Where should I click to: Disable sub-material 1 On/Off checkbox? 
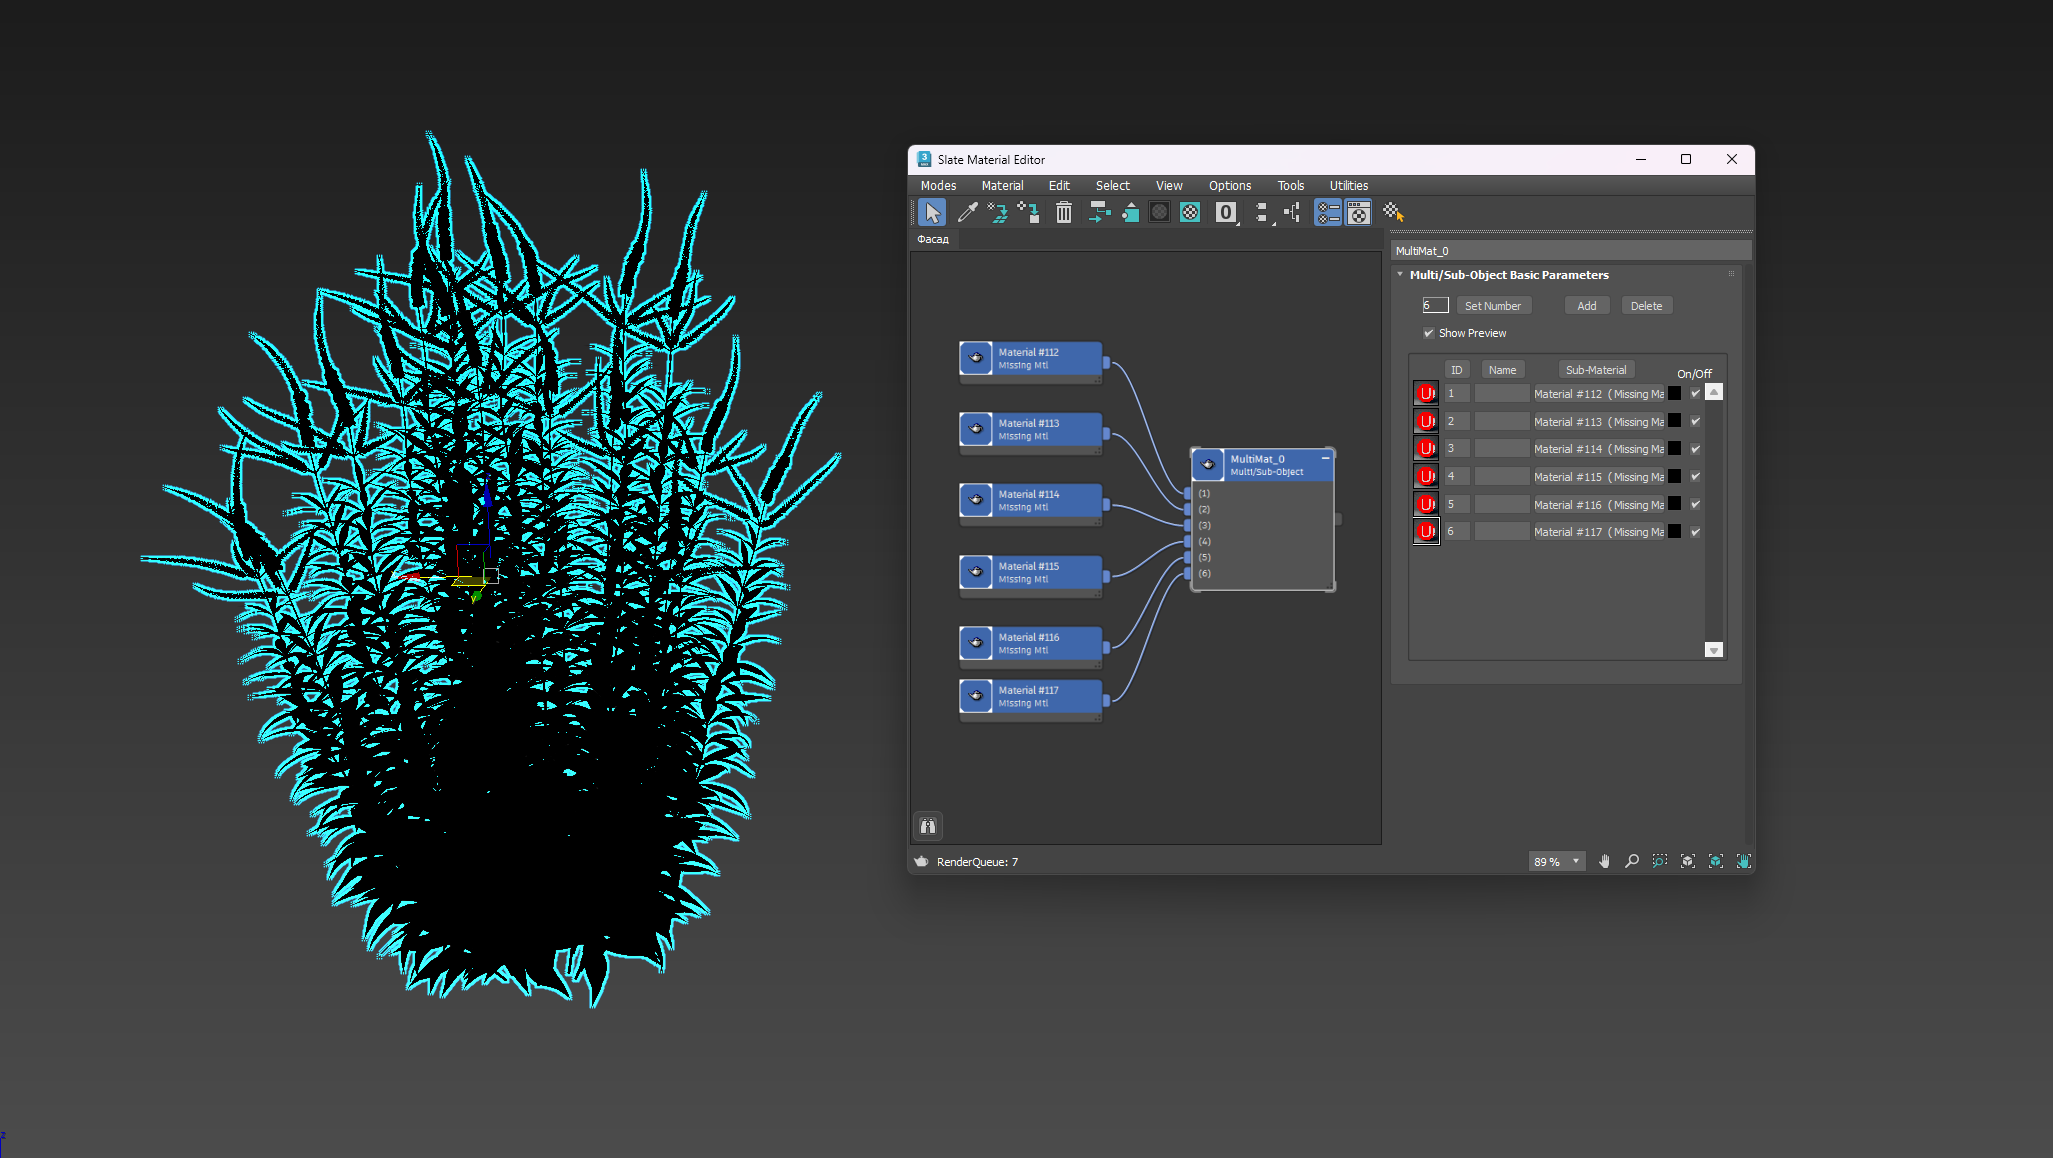point(1696,394)
